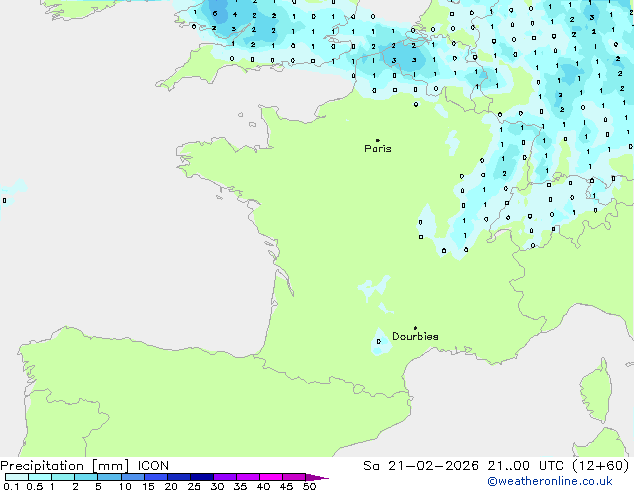Click the Corsica island outline
The height and width of the screenshot is (490, 634).
(596, 390)
